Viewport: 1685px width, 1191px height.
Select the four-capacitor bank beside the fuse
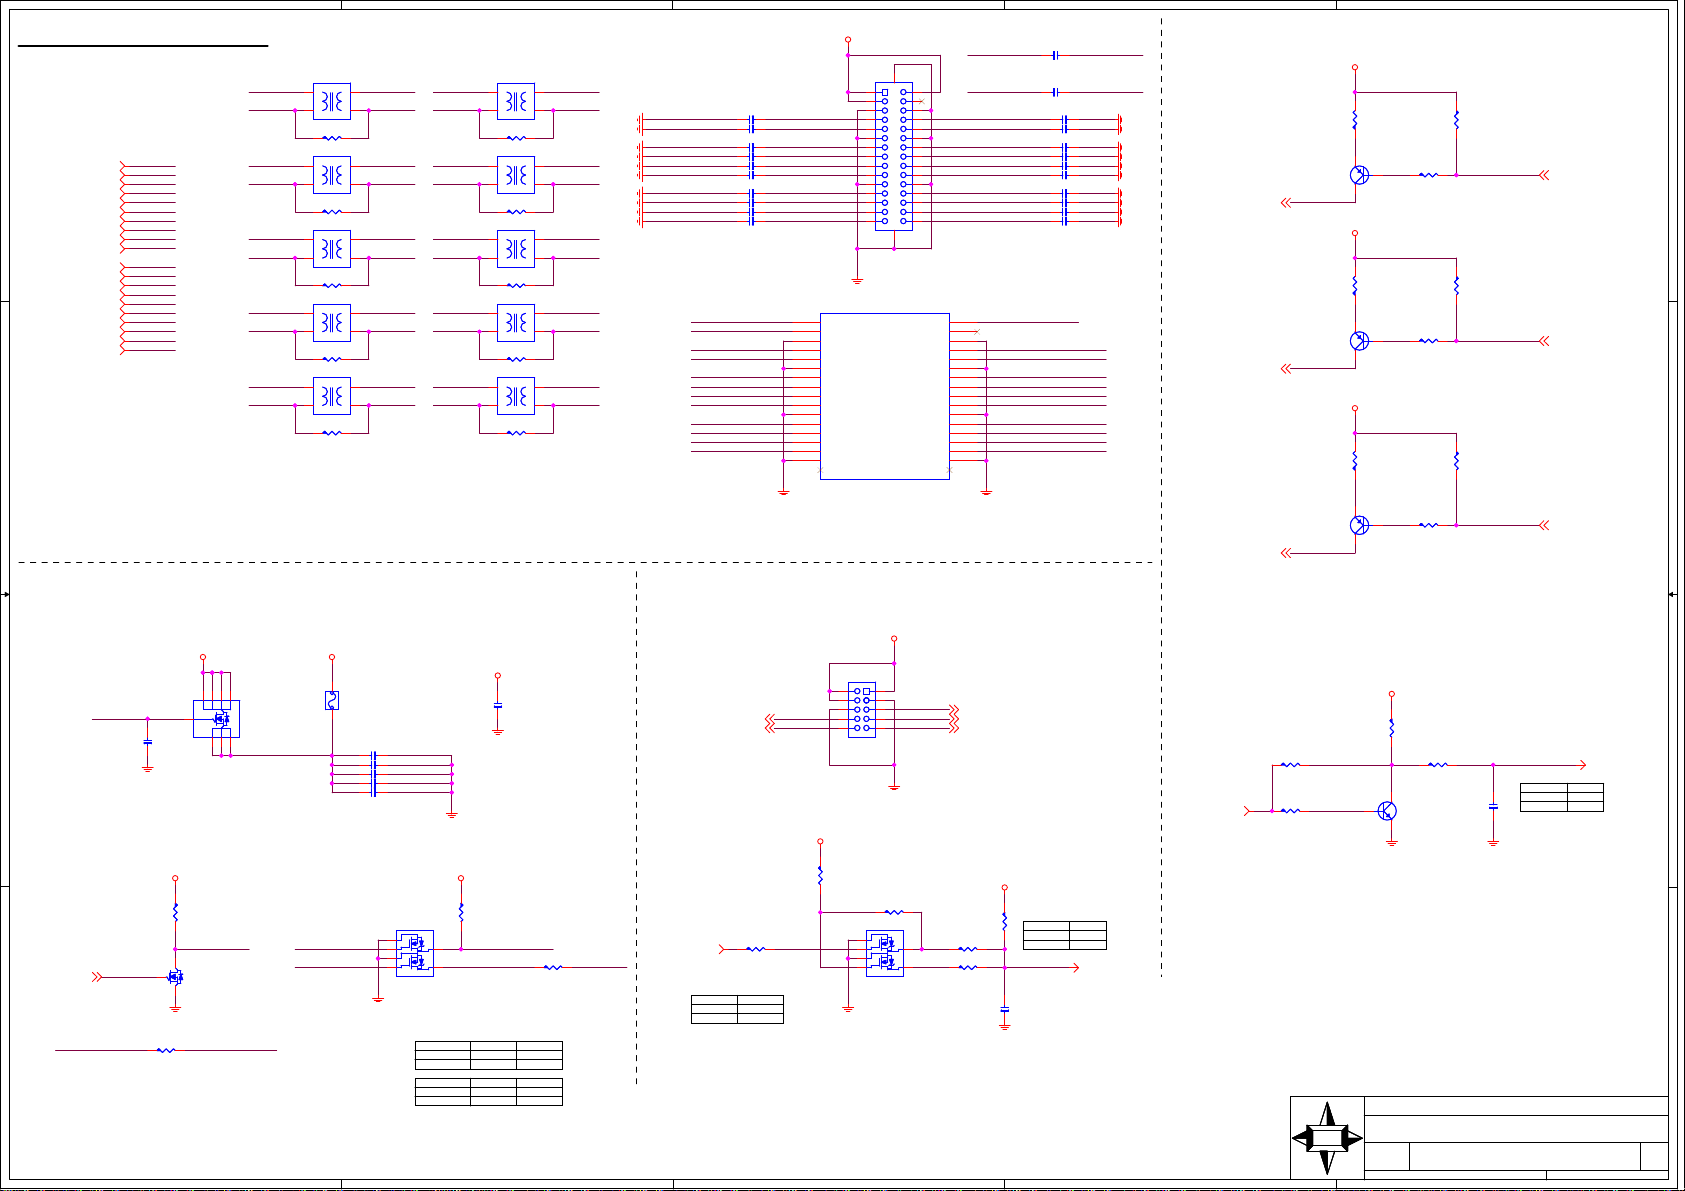[x=373, y=774]
